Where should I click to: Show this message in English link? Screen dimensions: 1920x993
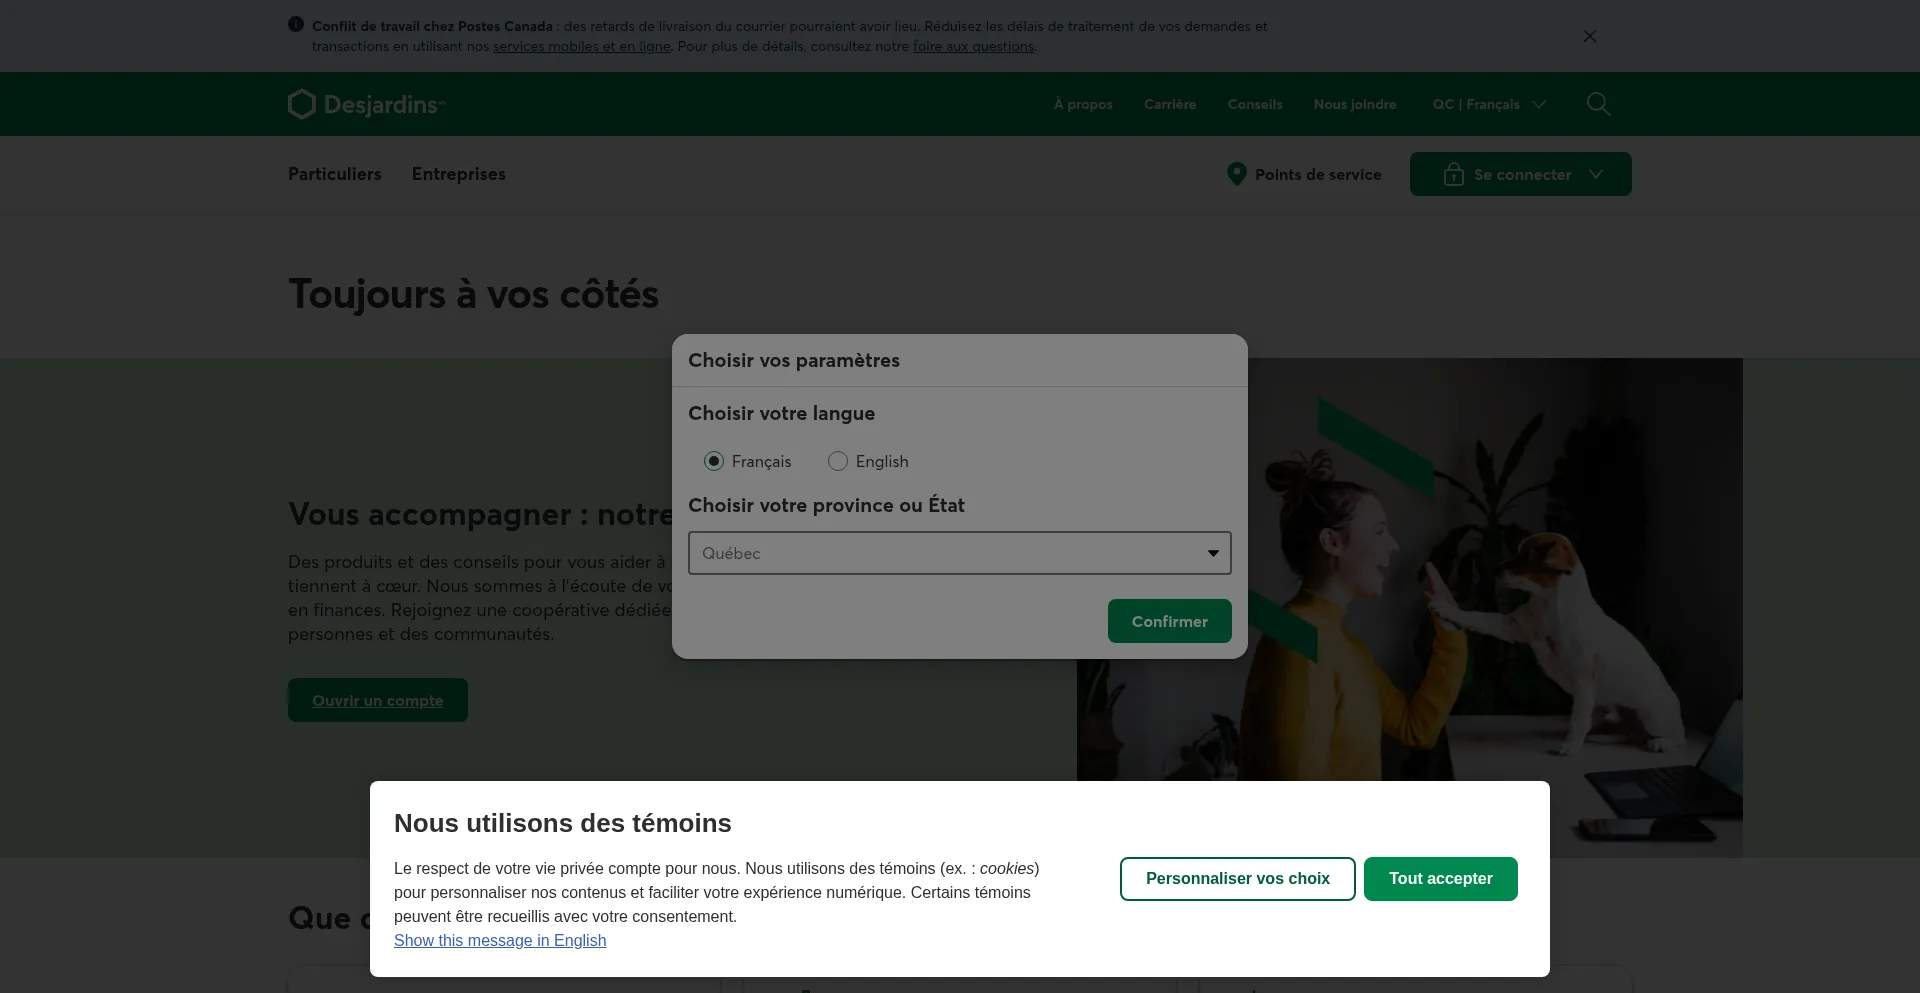coord(500,940)
